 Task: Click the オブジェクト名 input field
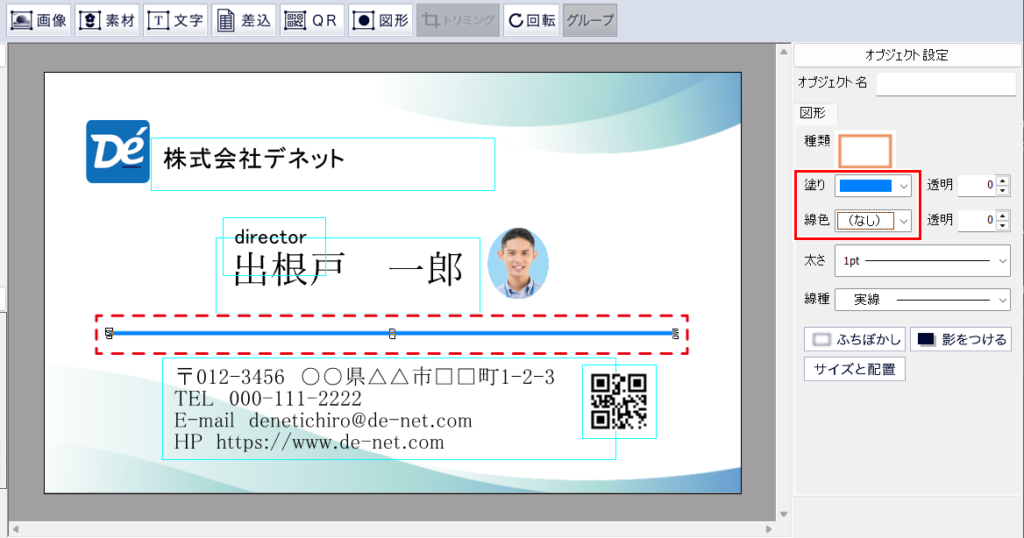946,83
